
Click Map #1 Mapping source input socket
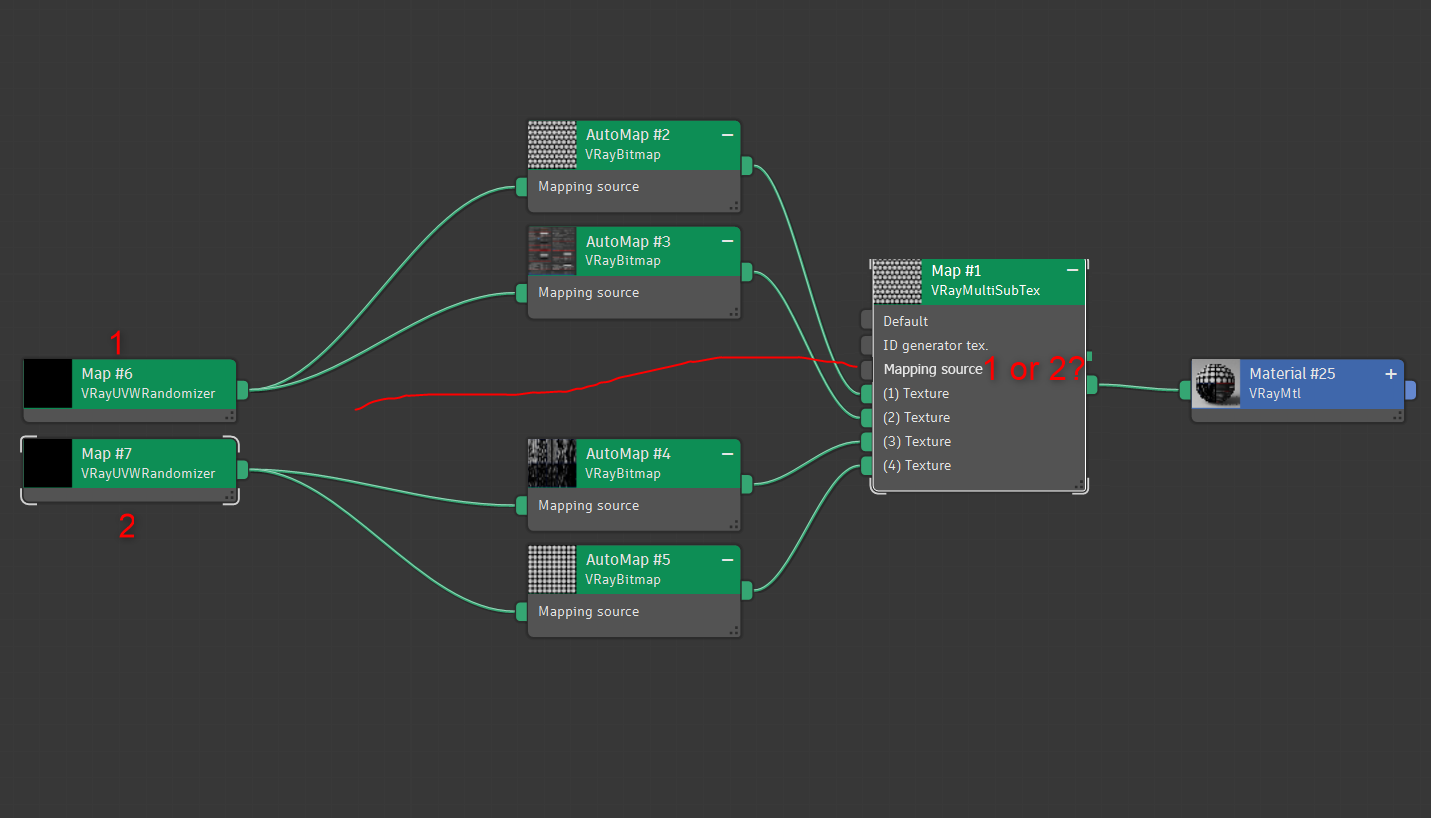866,369
